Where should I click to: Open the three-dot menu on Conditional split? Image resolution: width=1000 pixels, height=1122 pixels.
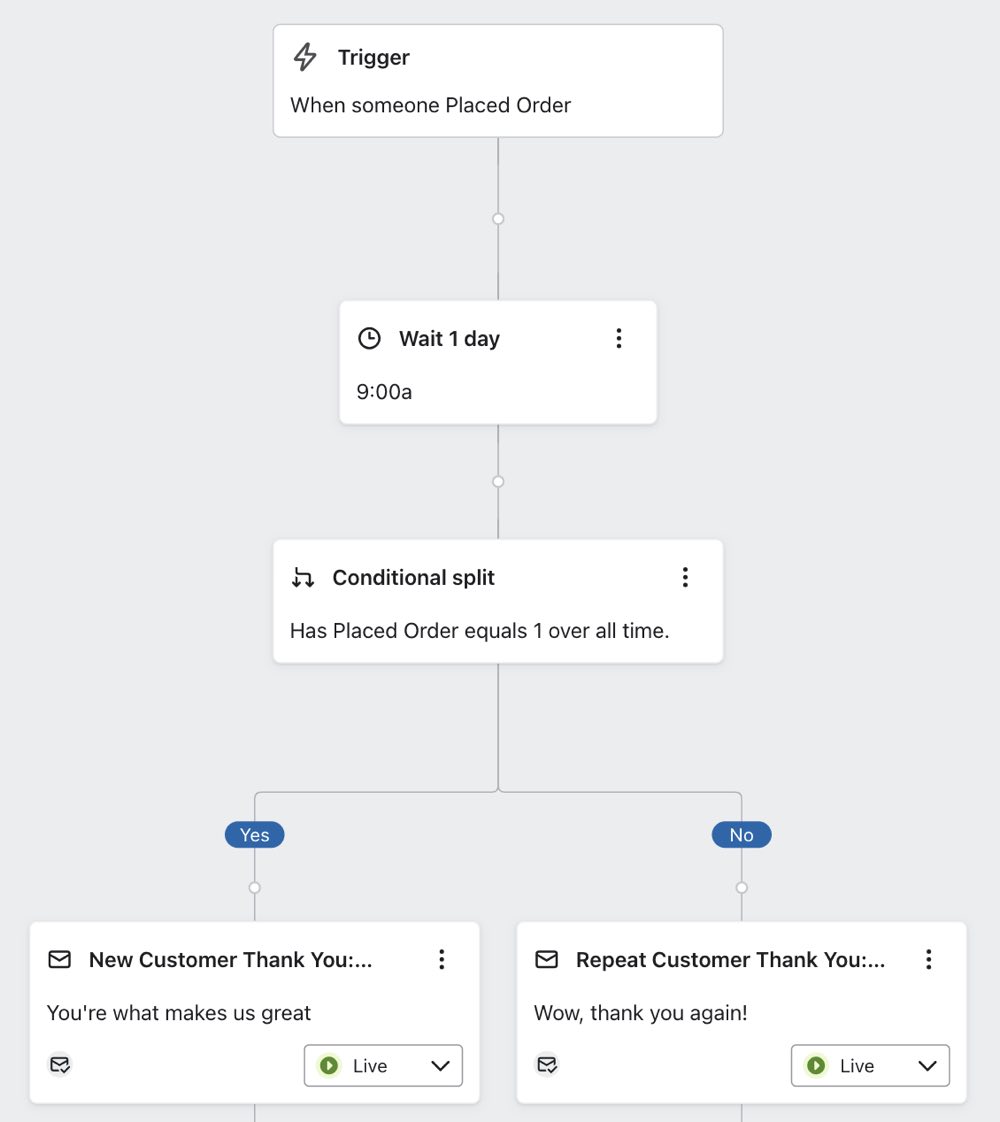point(685,577)
